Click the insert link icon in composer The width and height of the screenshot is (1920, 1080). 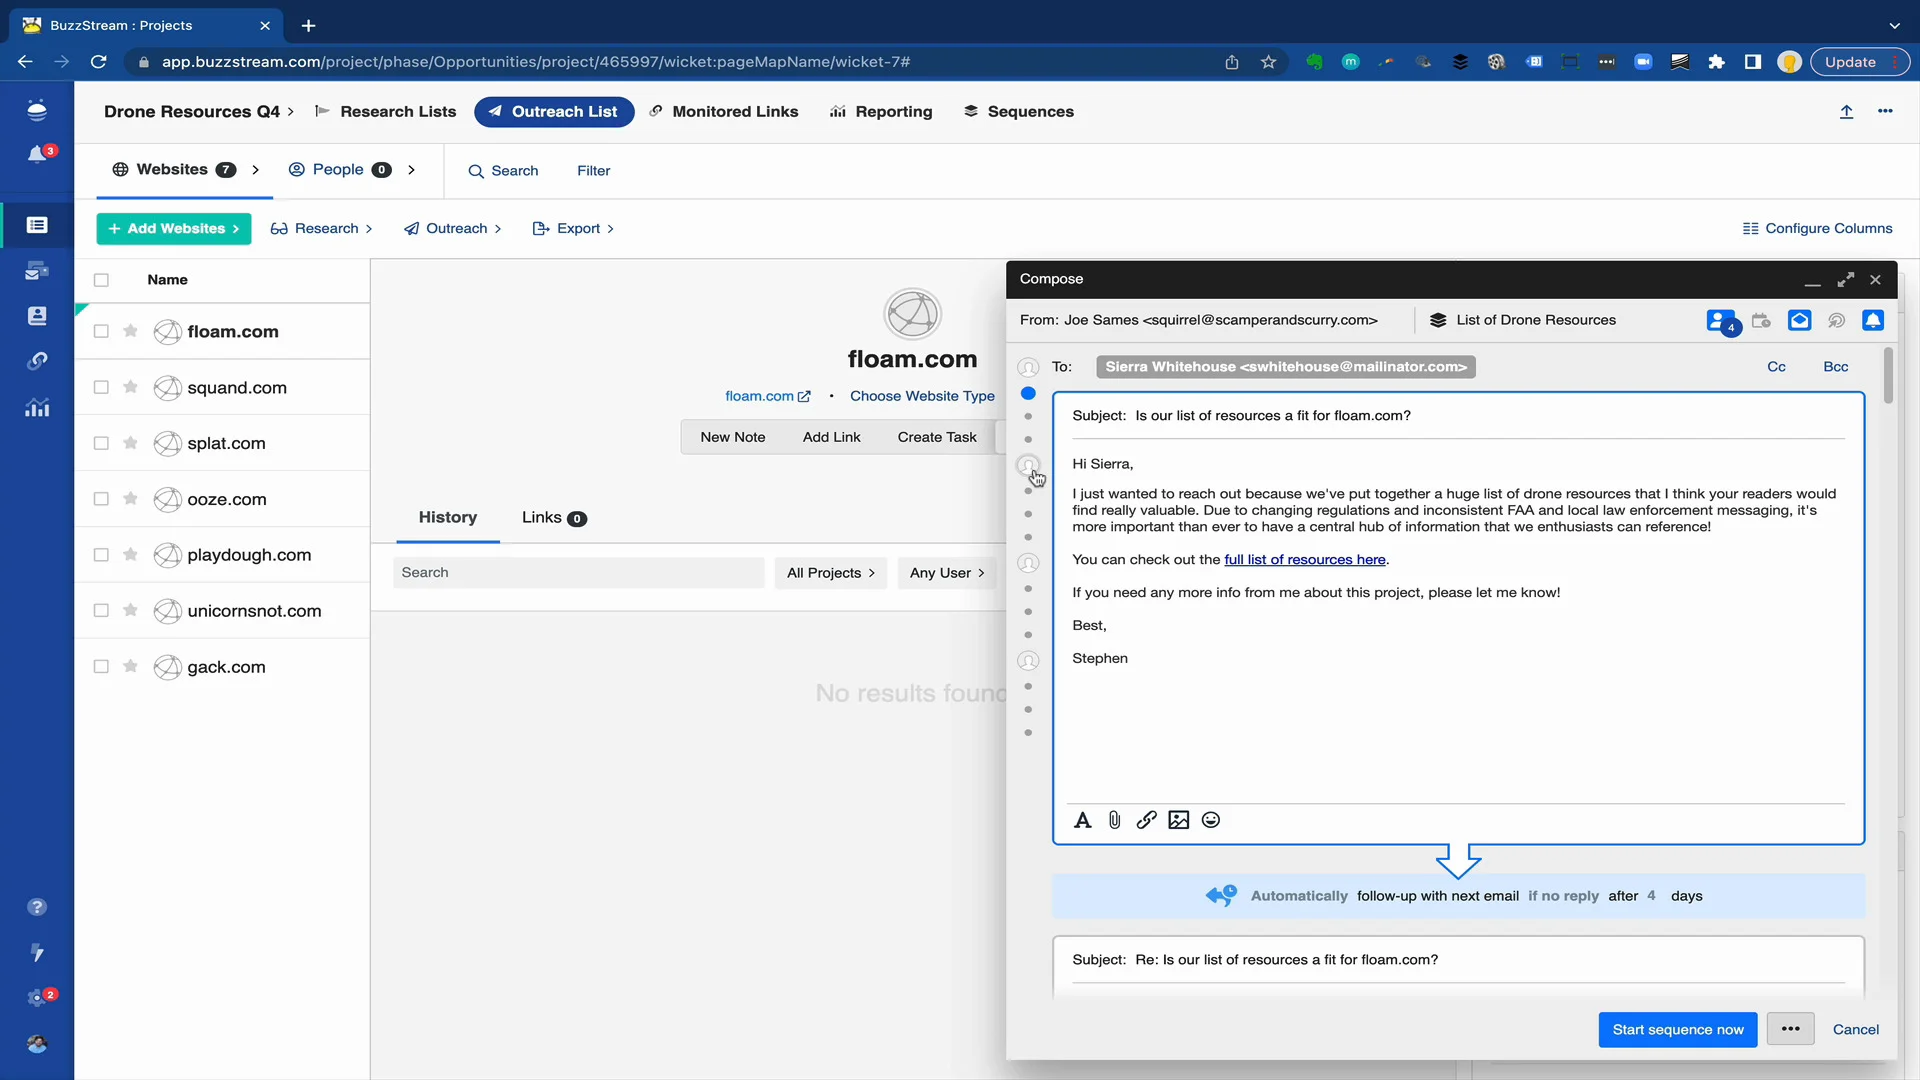1146,820
